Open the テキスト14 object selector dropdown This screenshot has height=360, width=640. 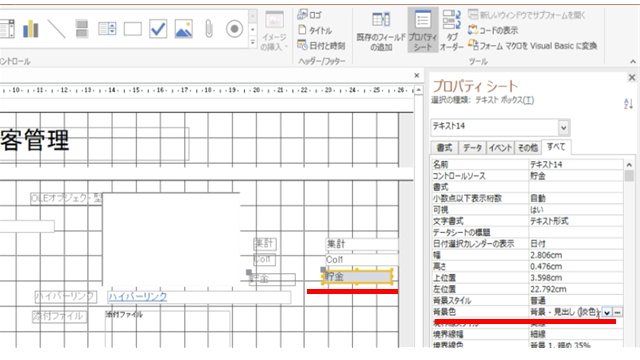coord(563,128)
